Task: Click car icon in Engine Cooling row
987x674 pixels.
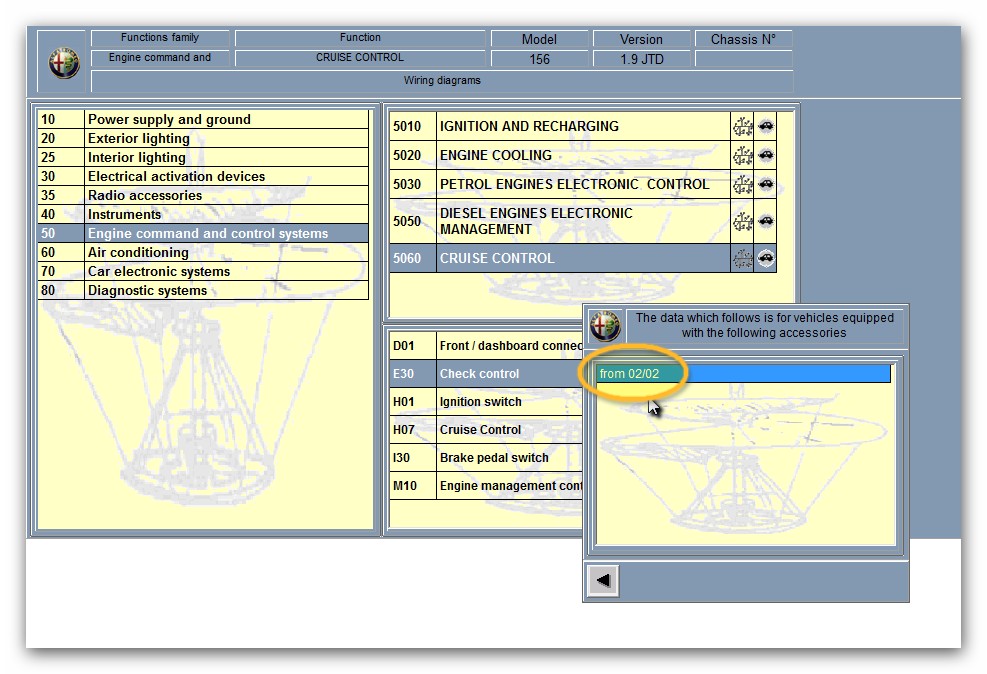Action: 765,155
